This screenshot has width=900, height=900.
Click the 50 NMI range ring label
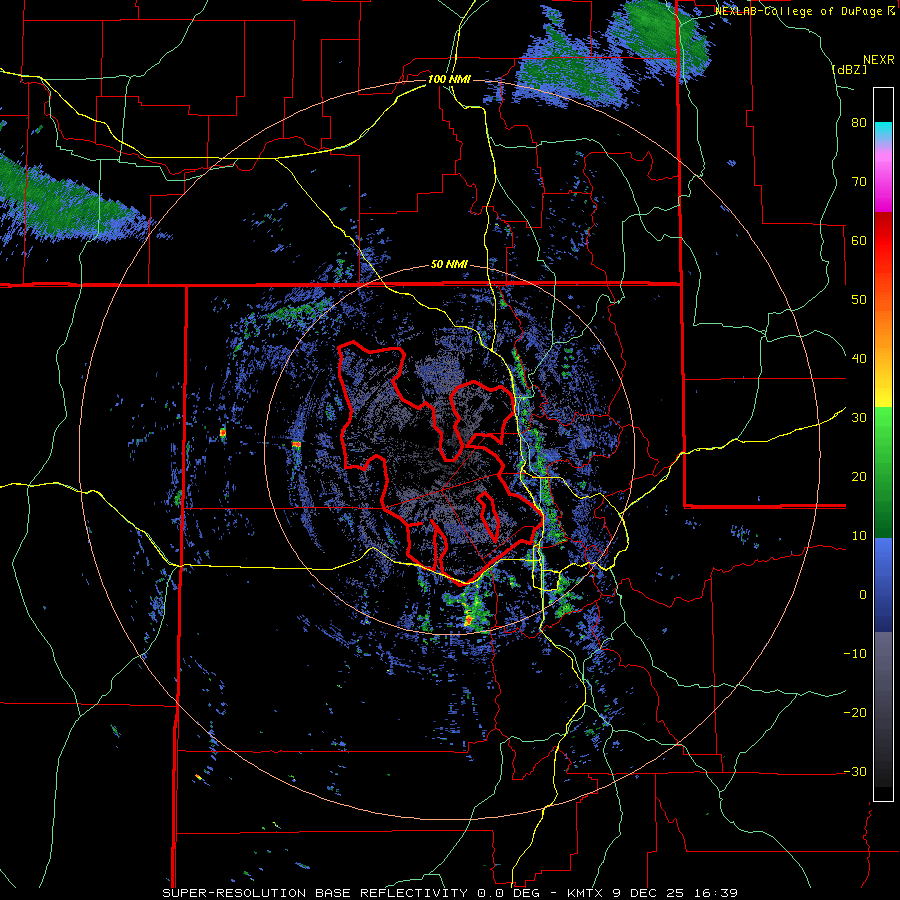(x=449, y=265)
